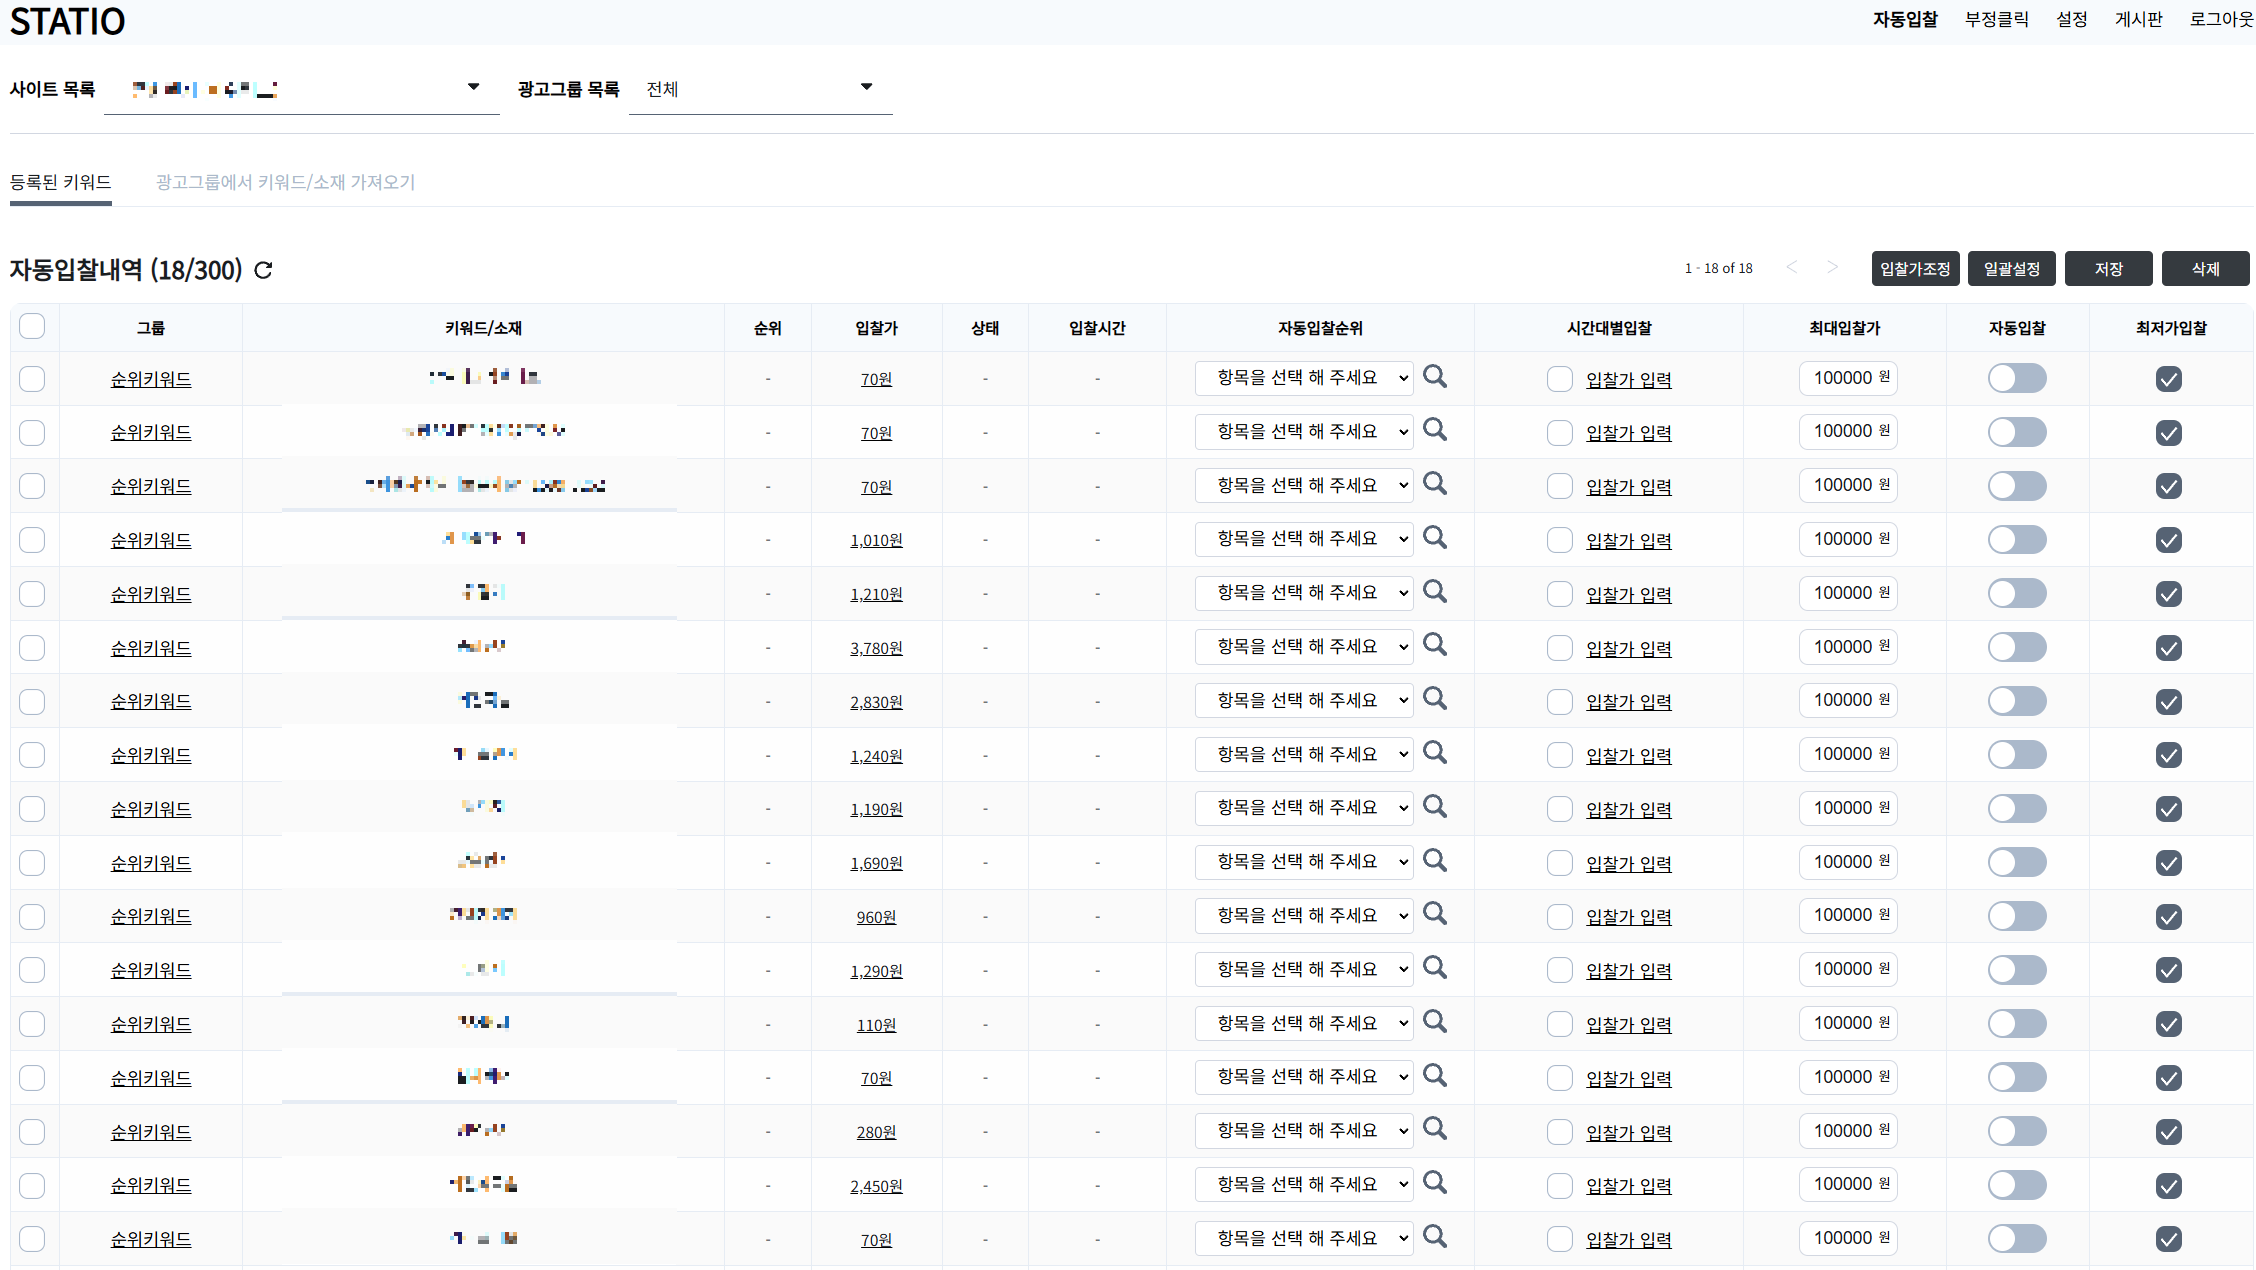Enable the 자동입찰 toggle in the first row
The width and height of the screenshot is (2256, 1270).
click(2016, 378)
